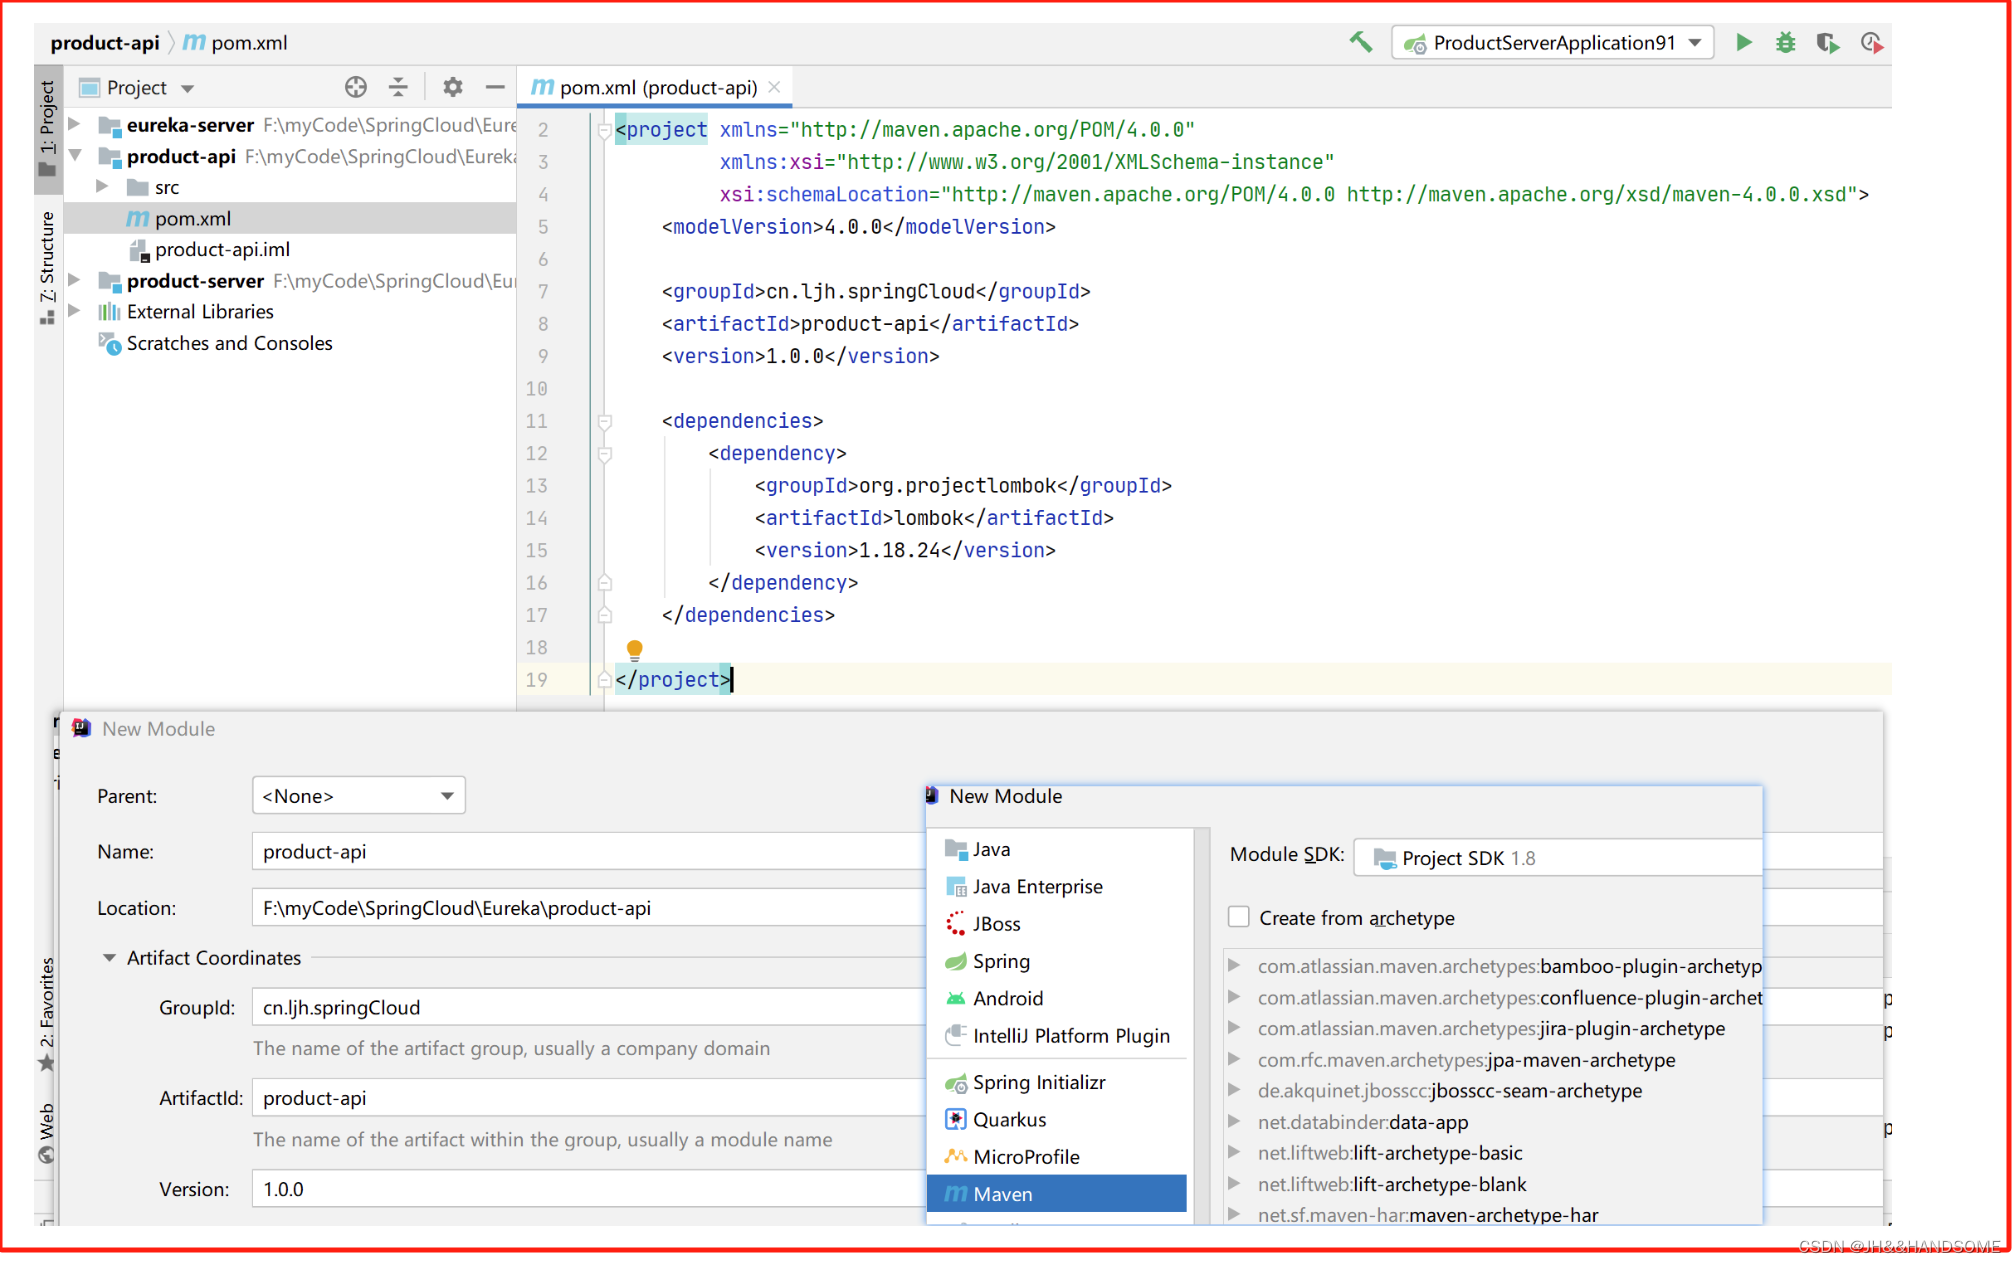This screenshot has width=2016, height=1263.
Task: Click the lombok artifactId line in editor
Action: 934,518
